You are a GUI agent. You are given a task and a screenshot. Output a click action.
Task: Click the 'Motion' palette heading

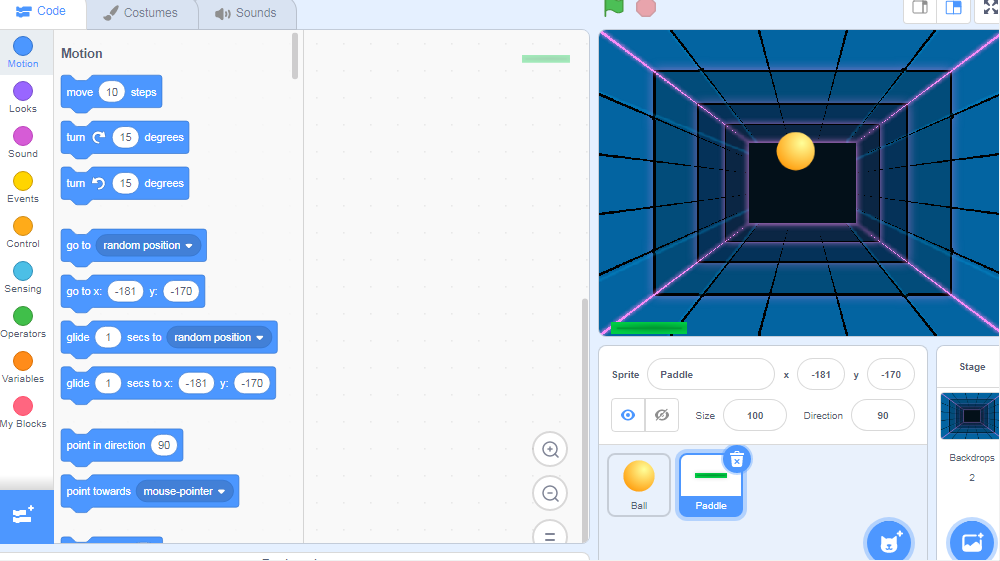coord(82,54)
